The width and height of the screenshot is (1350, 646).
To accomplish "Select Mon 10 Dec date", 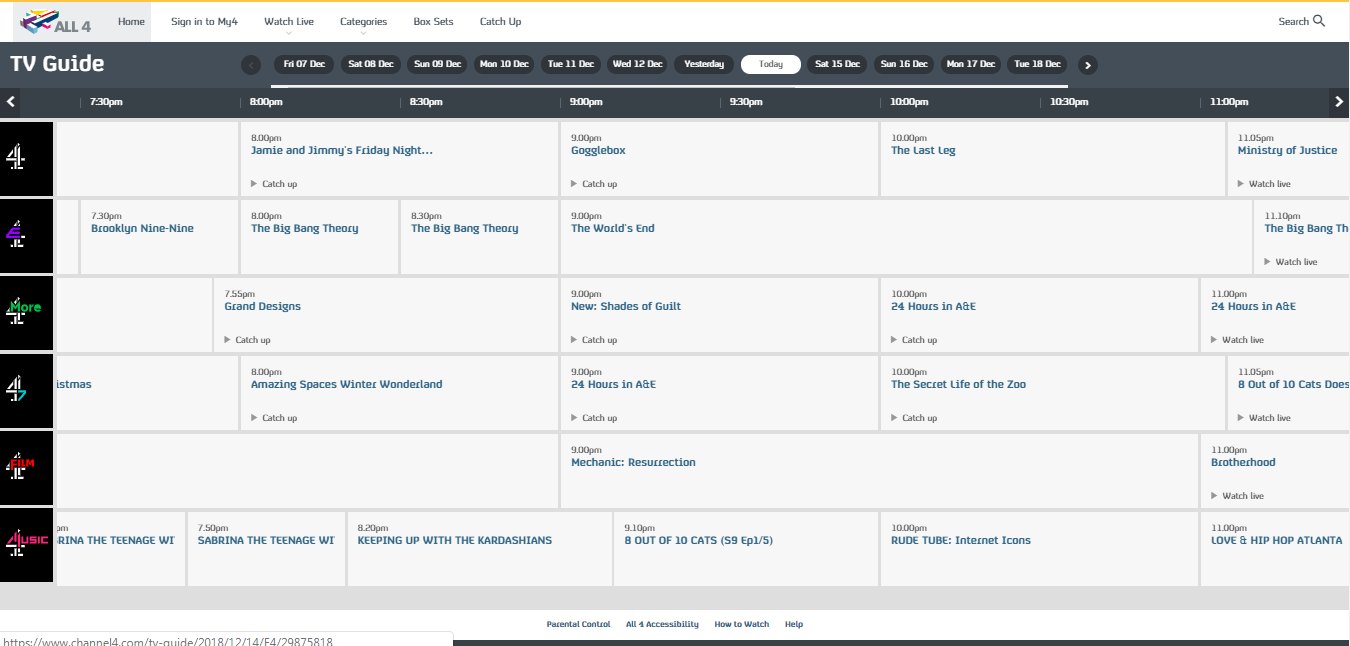I will point(504,64).
